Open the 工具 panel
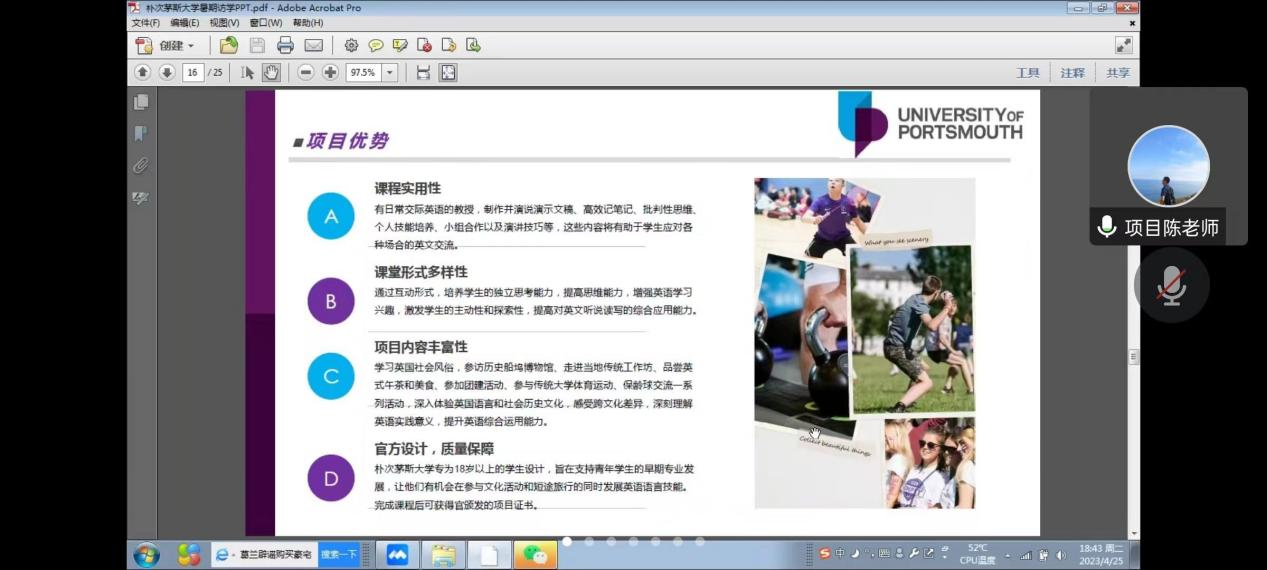The height and width of the screenshot is (570, 1267). pyautogui.click(x=1027, y=73)
